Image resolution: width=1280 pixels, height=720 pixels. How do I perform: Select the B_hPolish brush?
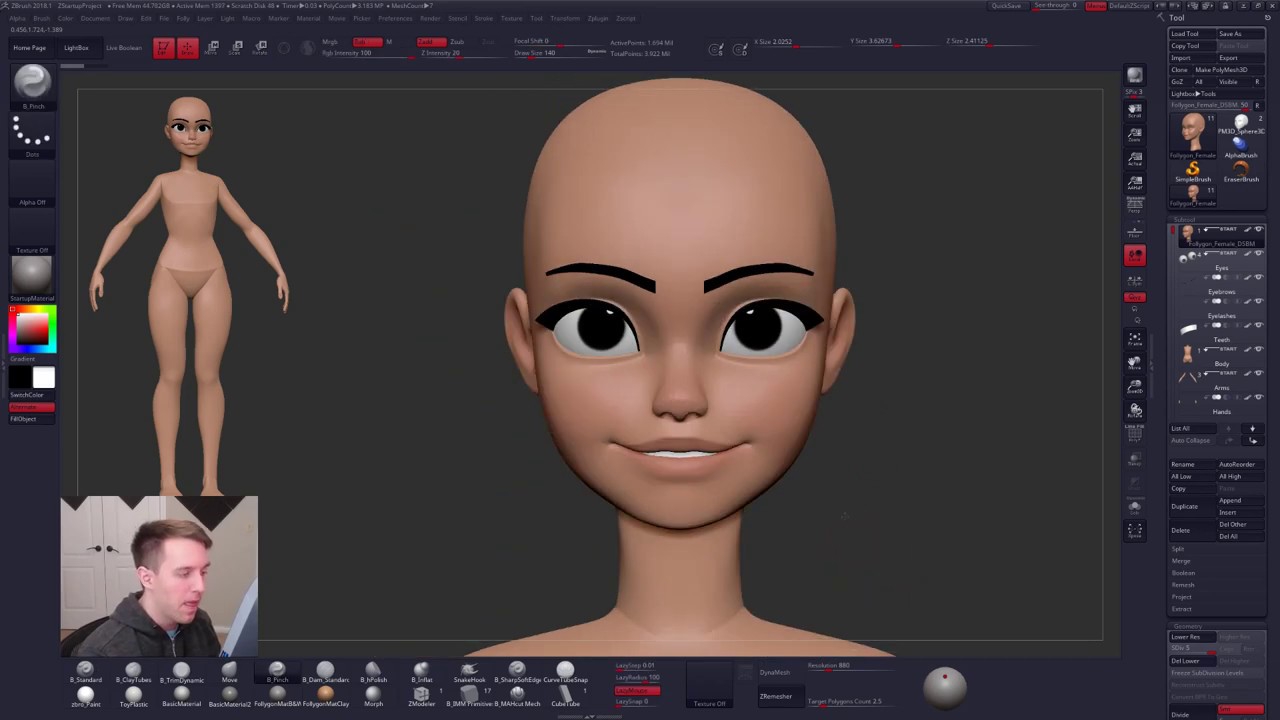pos(373,672)
